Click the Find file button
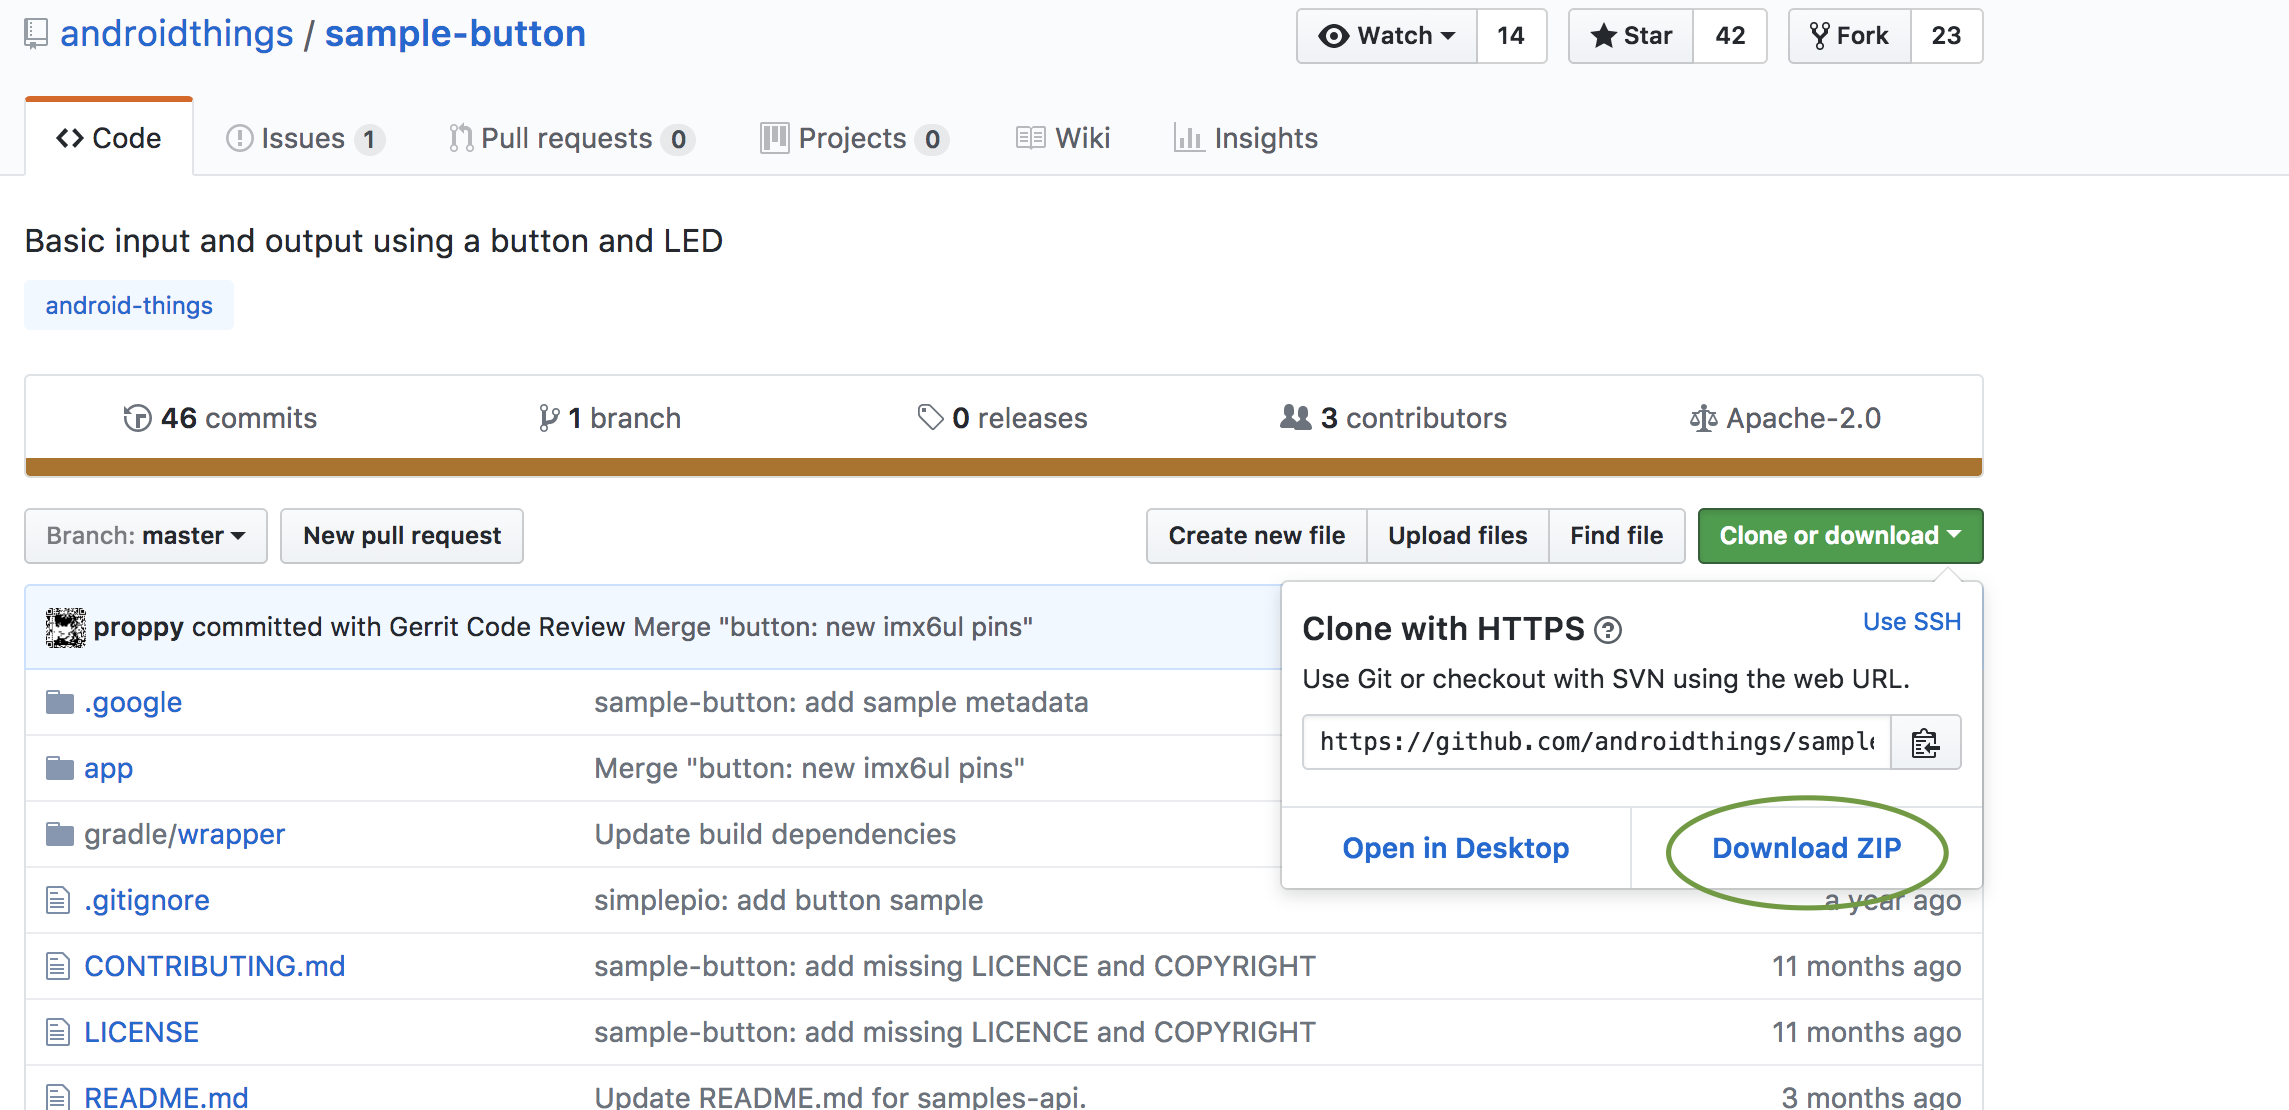This screenshot has width=2289, height=1110. [1617, 536]
